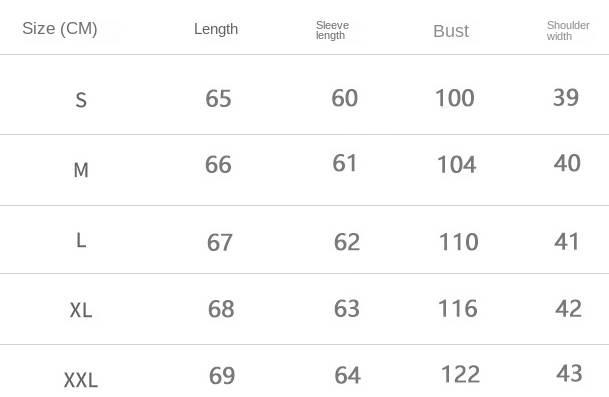The height and width of the screenshot is (397, 609).
Task: Select the Length column header
Action: click(x=216, y=30)
